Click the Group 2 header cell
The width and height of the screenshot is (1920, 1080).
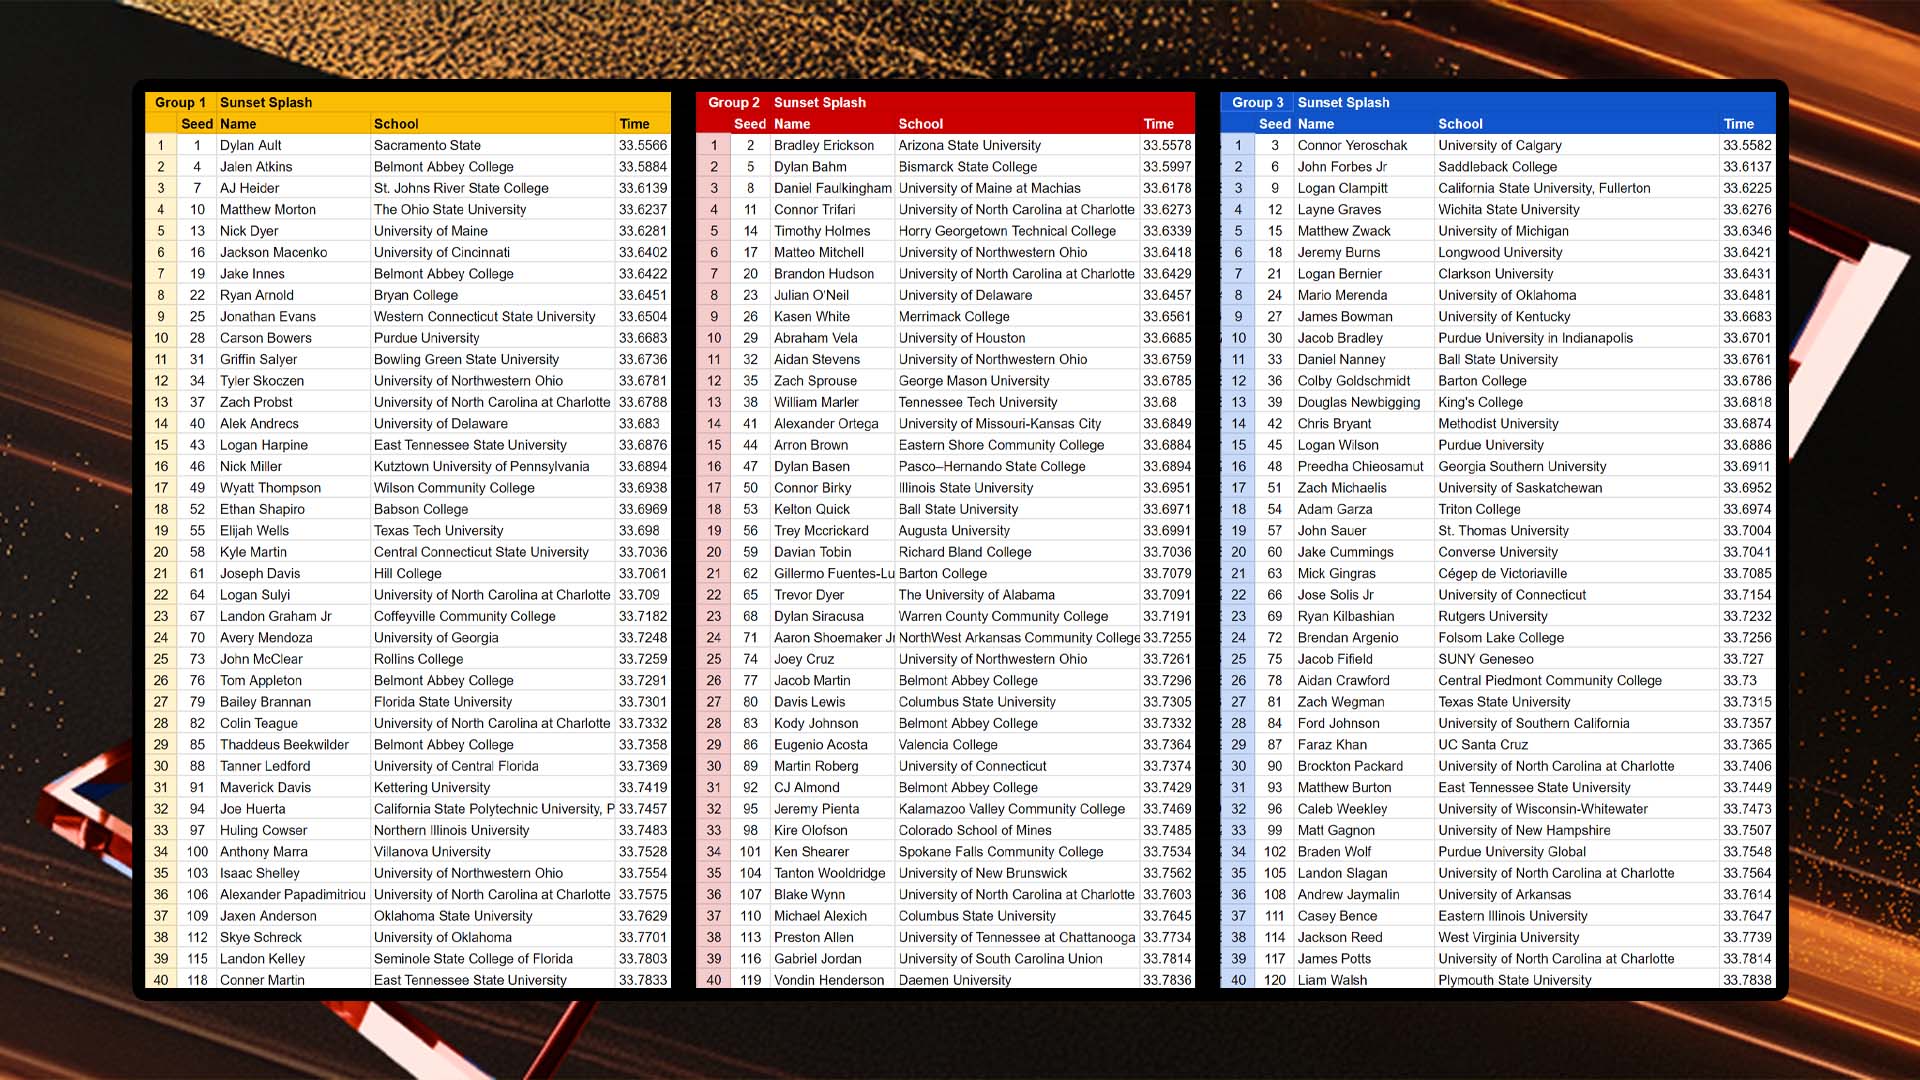pos(733,102)
